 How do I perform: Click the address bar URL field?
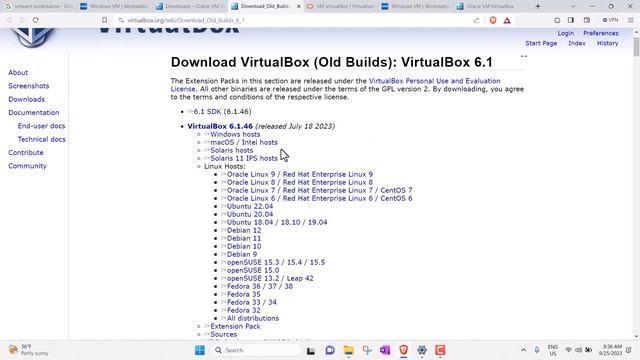tap(294, 20)
